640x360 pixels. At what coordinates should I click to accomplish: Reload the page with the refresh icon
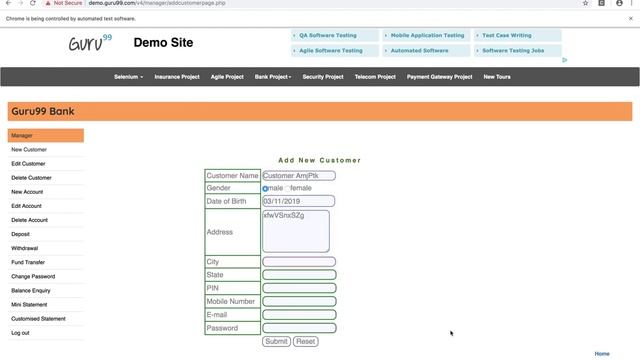coord(33,3)
